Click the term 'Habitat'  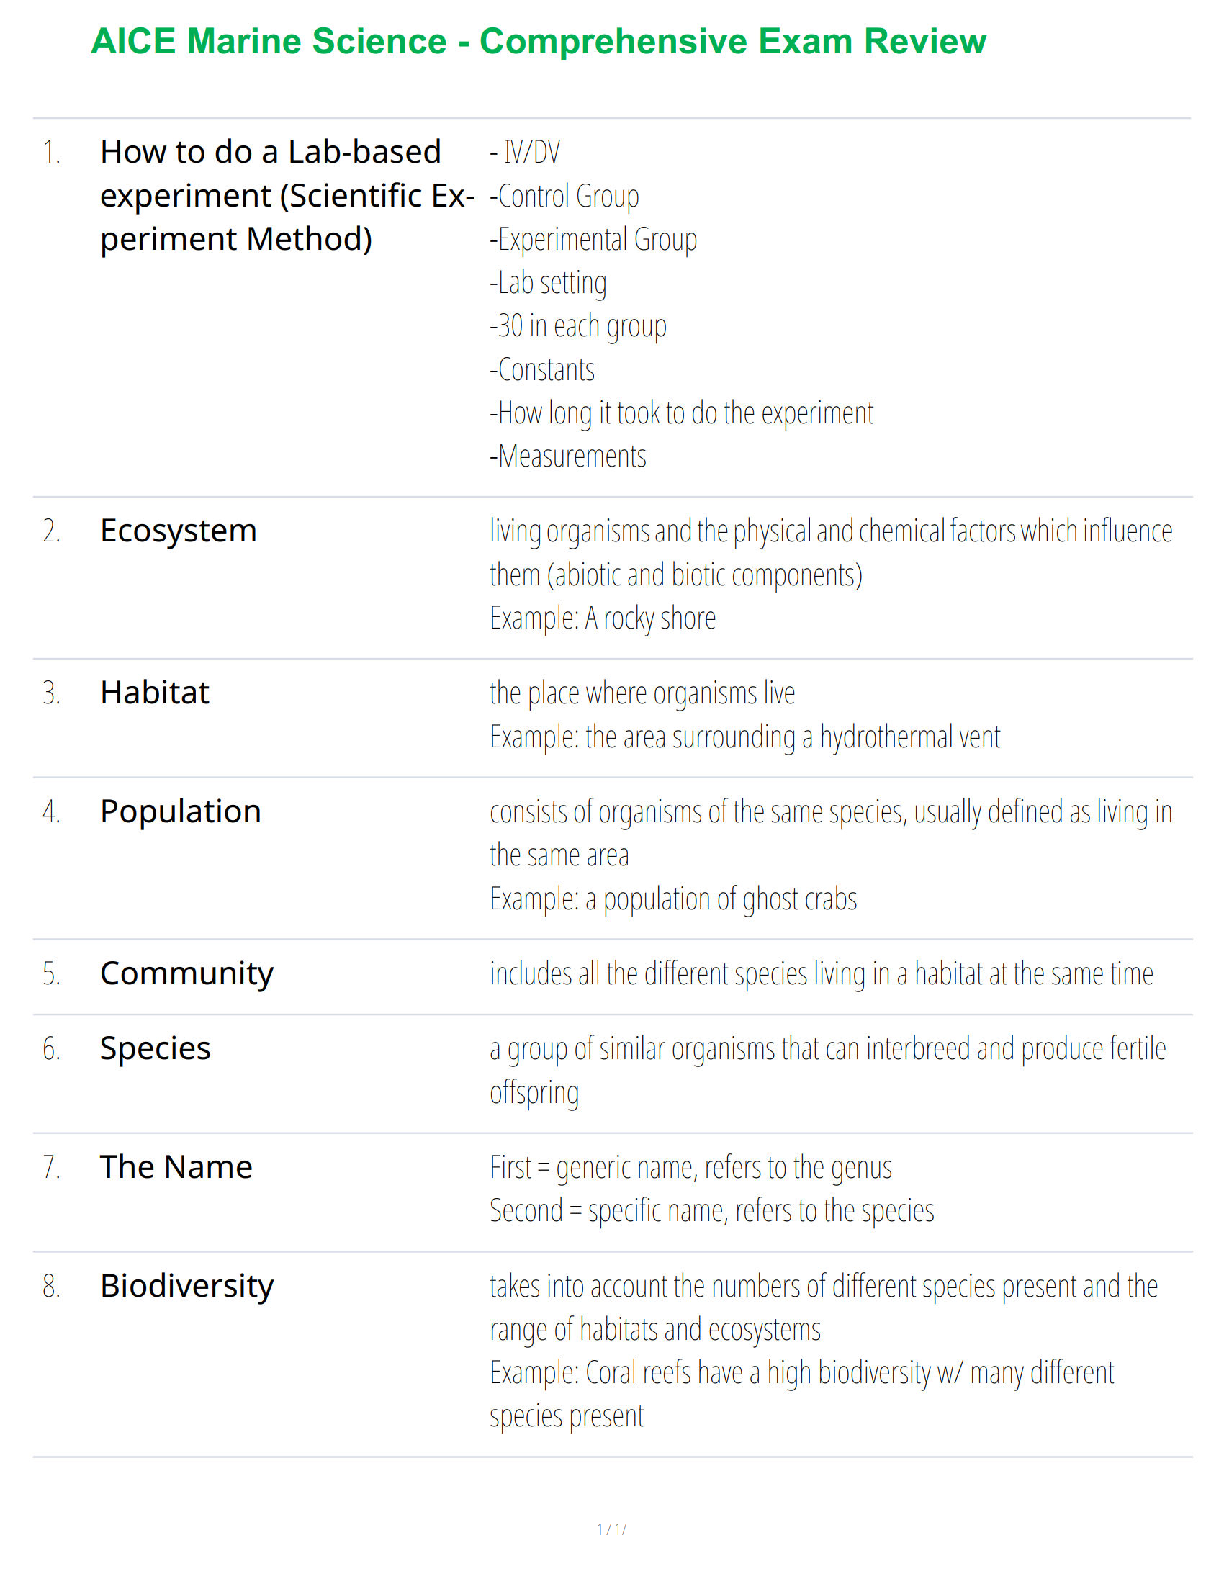pyautogui.click(x=155, y=692)
